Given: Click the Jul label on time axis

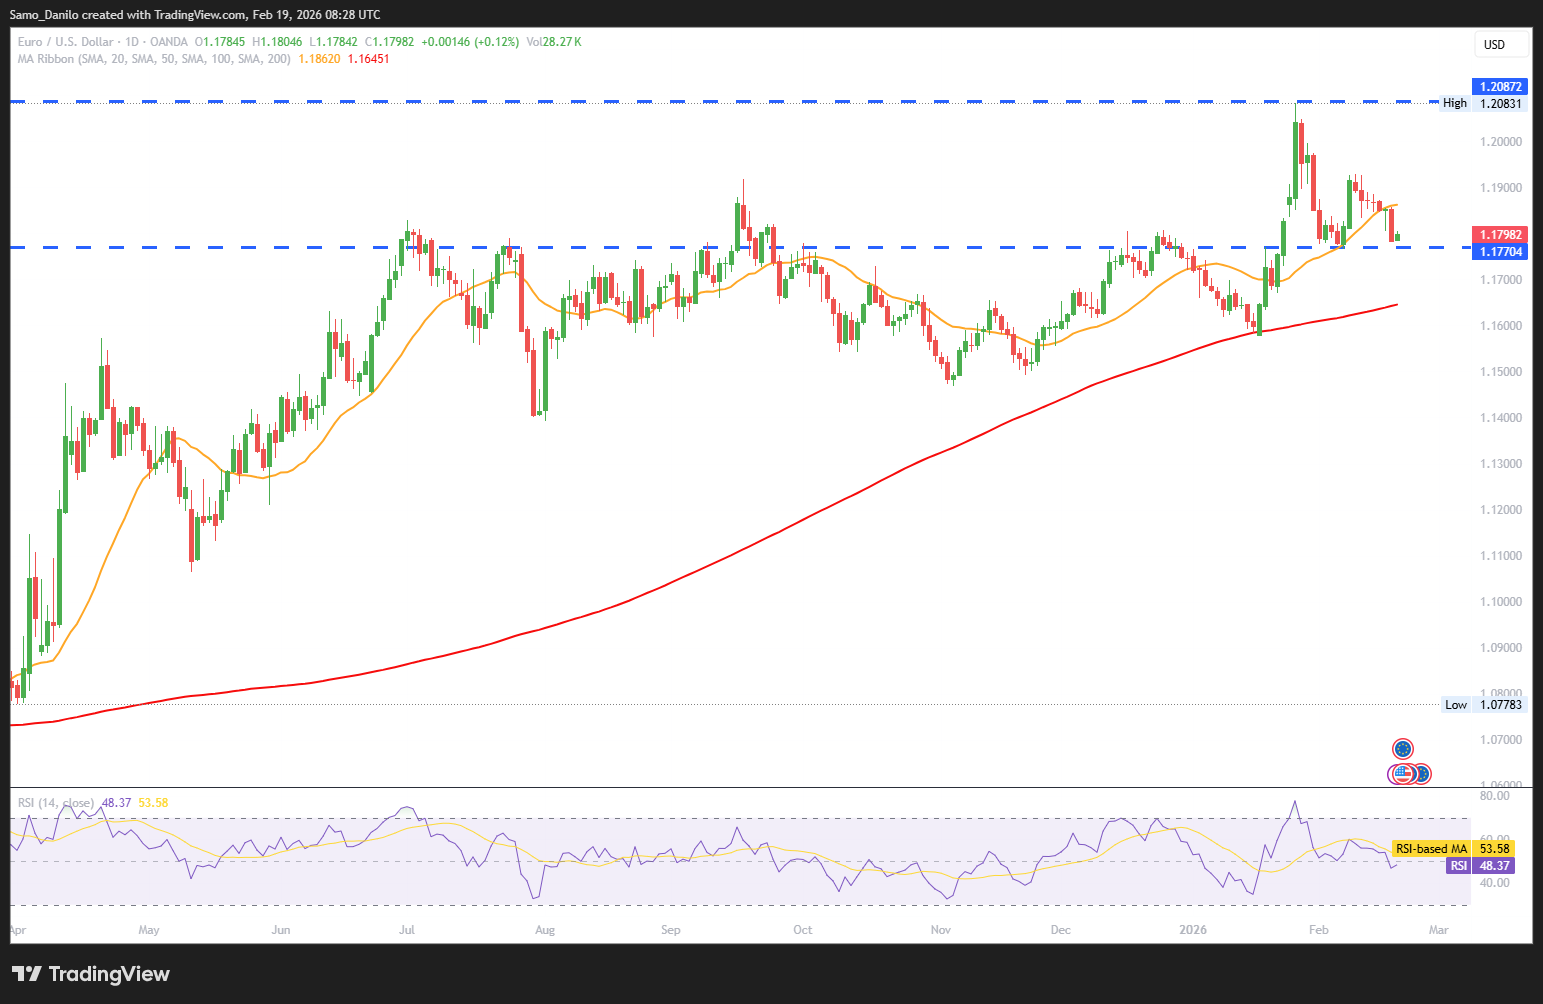Looking at the screenshot, I should 407,930.
